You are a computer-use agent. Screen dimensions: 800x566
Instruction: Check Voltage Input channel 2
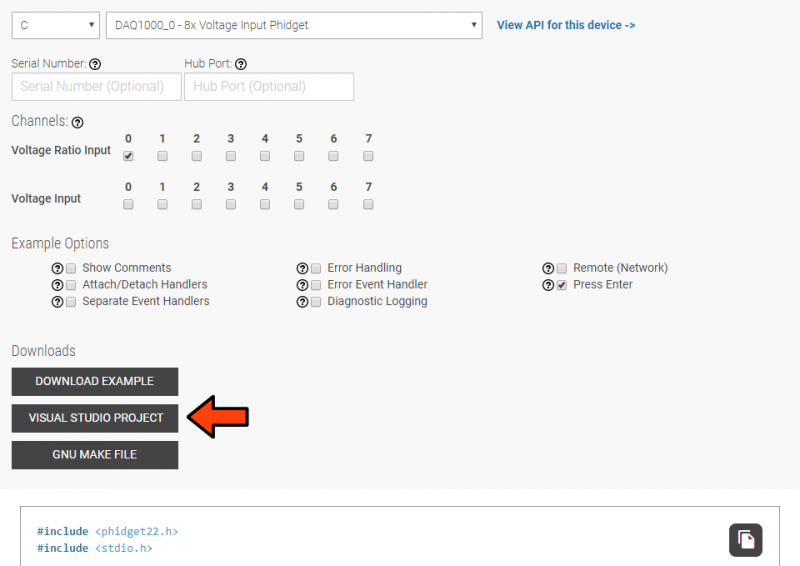click(196, 205)
